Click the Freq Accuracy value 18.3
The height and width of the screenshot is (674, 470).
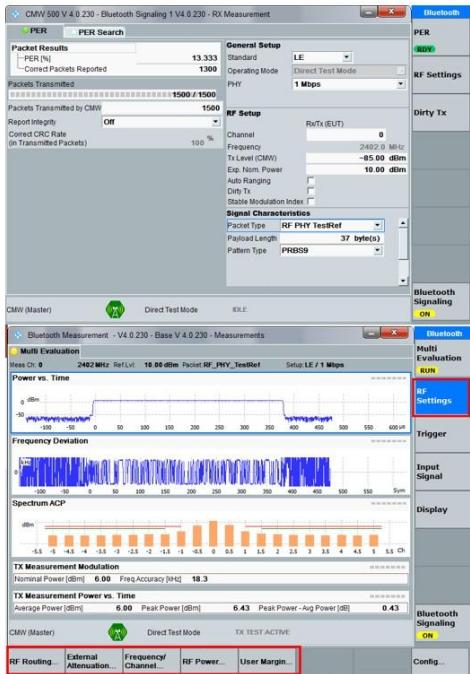[x=200, y=579]
